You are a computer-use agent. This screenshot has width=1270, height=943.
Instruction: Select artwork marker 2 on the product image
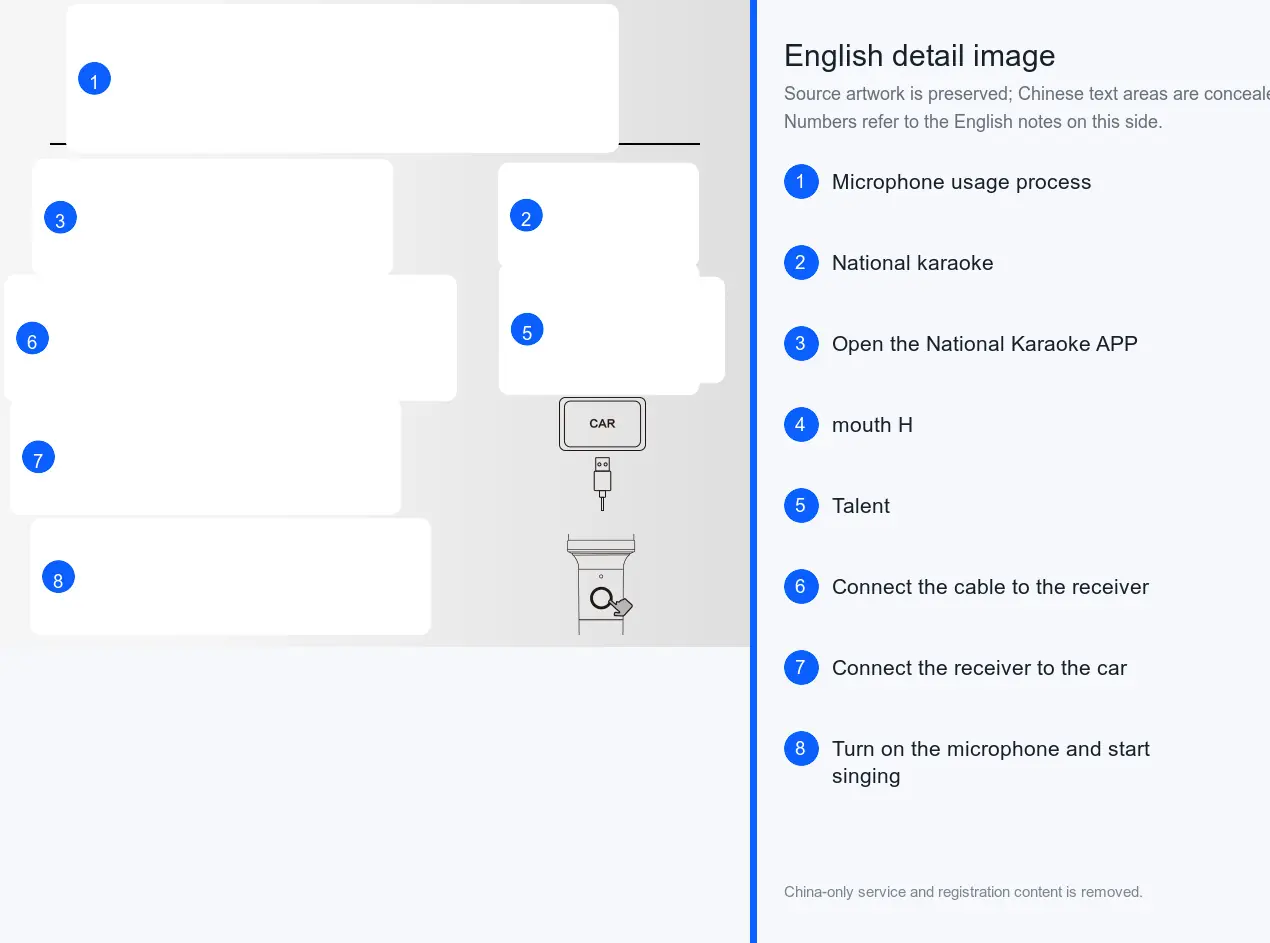pyautogui.click(x=526, y=215)
